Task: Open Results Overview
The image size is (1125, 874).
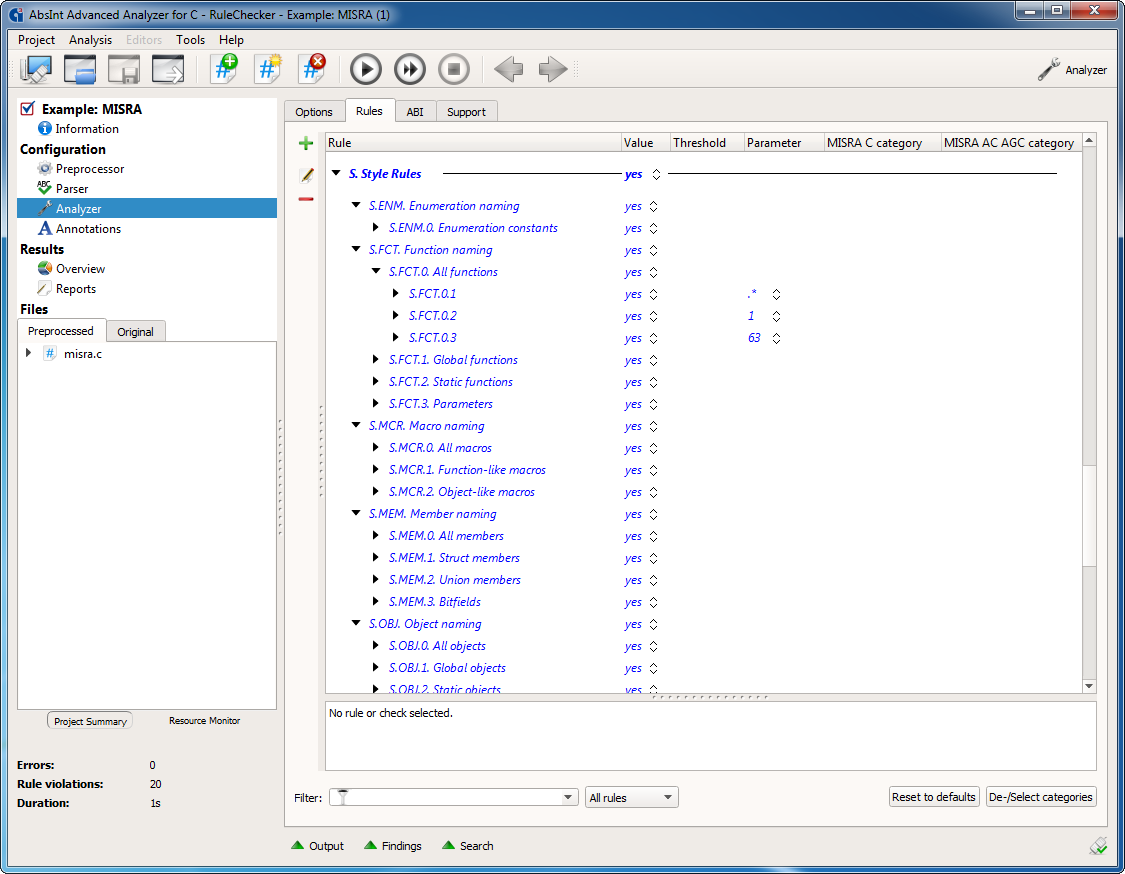Action: (80, 268)
